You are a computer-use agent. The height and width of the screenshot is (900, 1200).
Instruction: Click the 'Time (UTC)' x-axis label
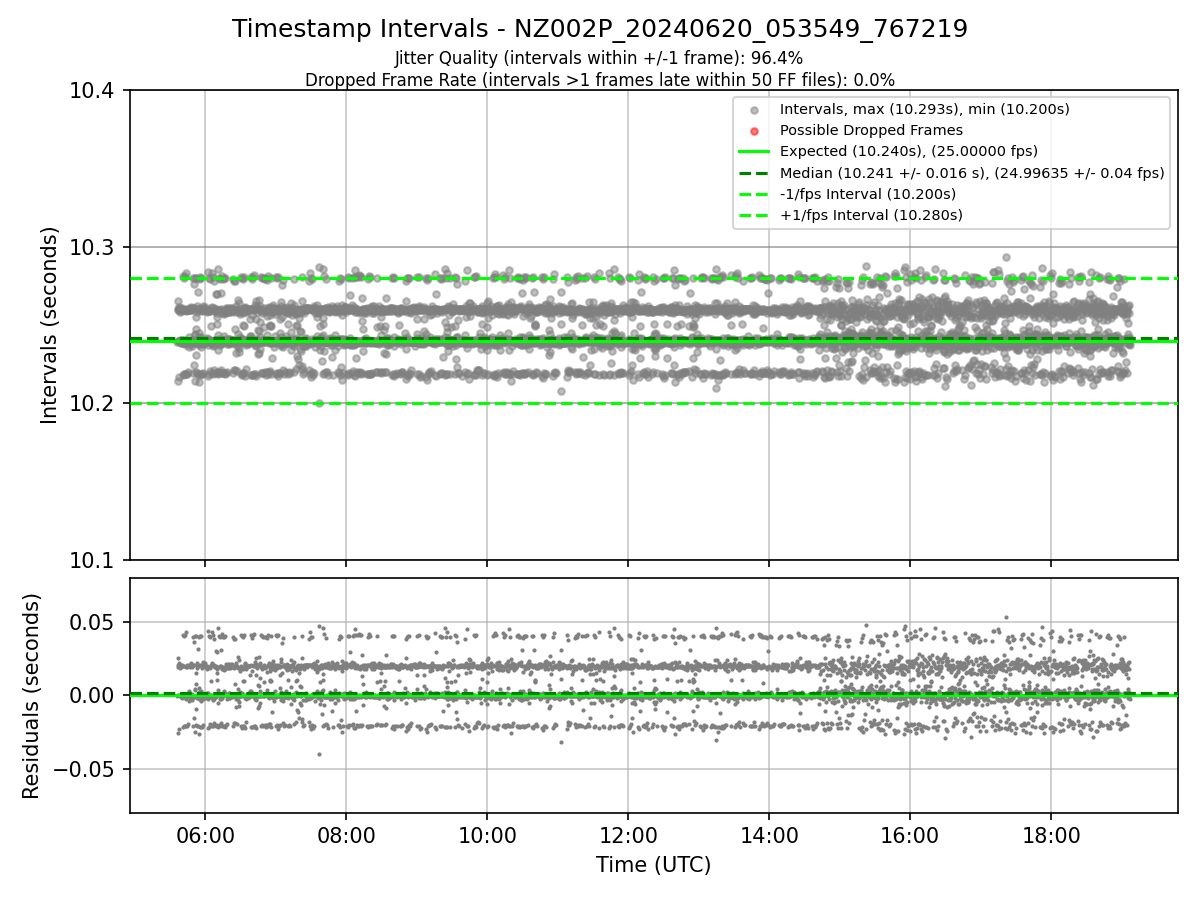tap(653, 865)
